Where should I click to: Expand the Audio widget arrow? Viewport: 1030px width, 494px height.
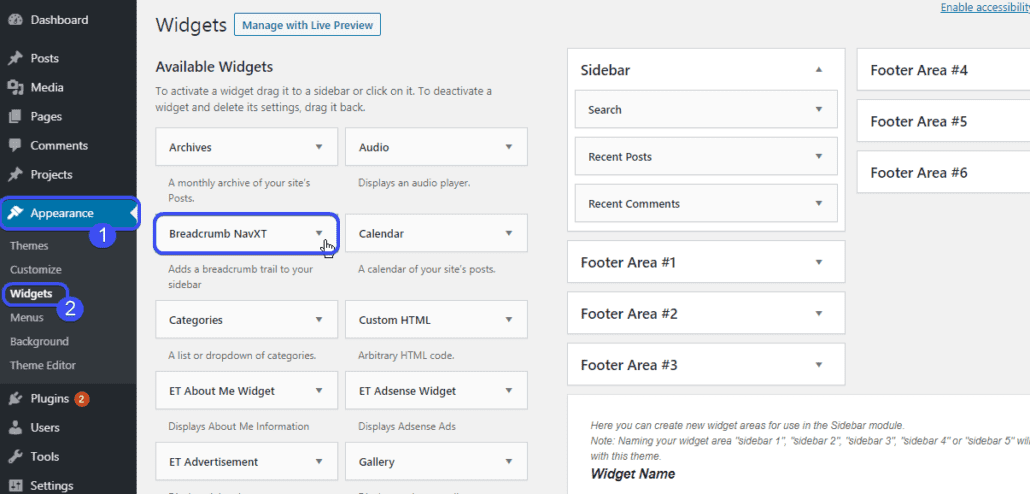pyautogui.click(x=508, y=147)
